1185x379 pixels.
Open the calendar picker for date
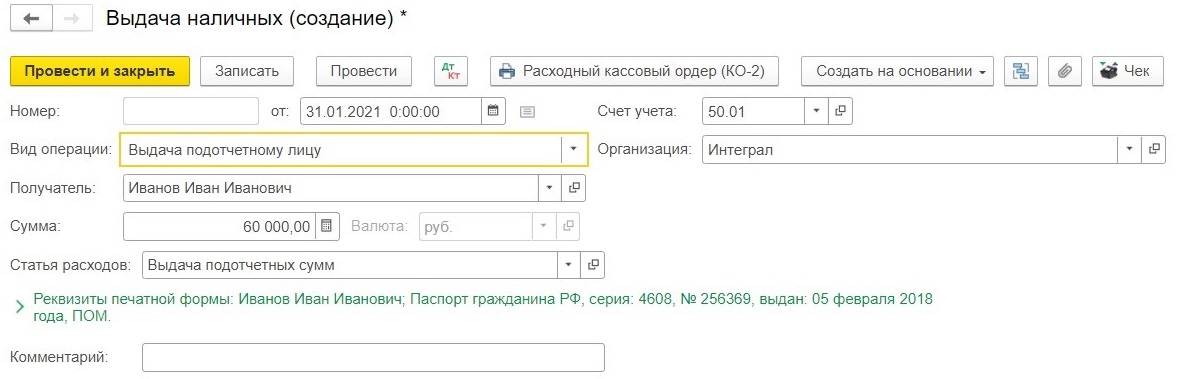pos(493,111)
